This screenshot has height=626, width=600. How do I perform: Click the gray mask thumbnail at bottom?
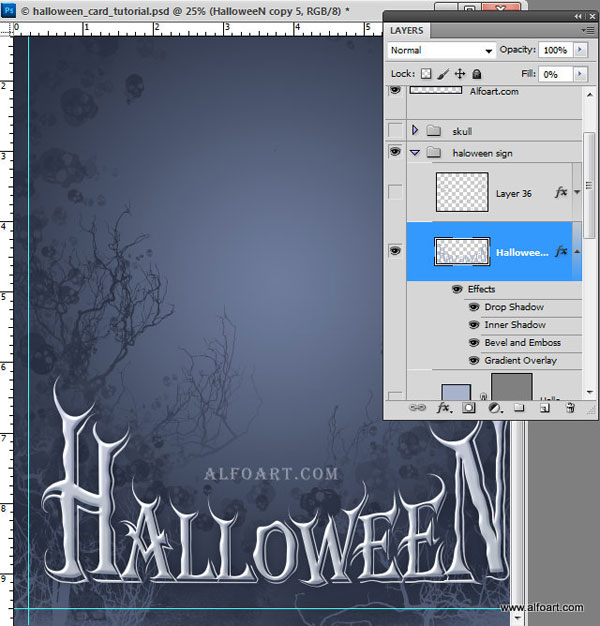coord(511,387)
